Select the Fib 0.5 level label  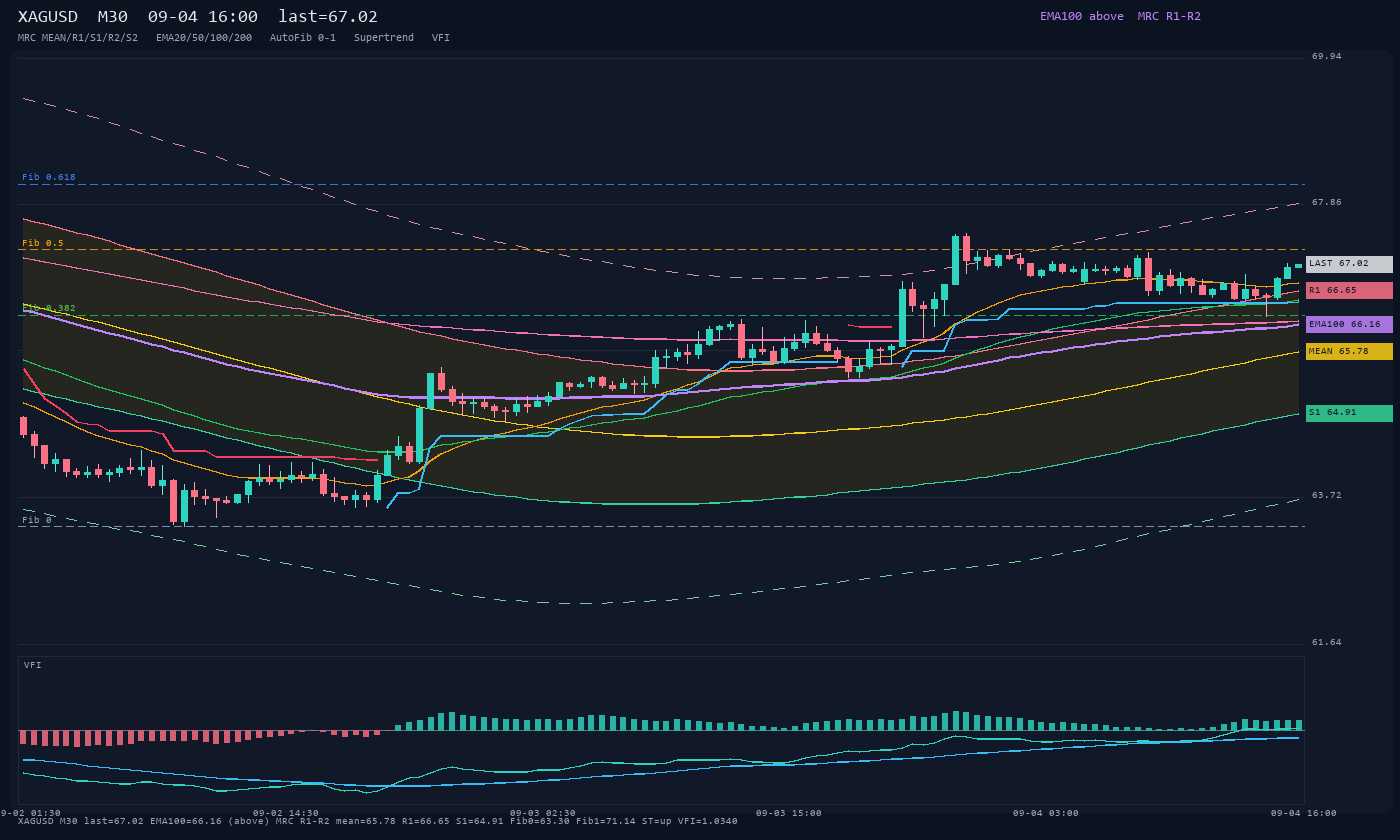point(43,243)
